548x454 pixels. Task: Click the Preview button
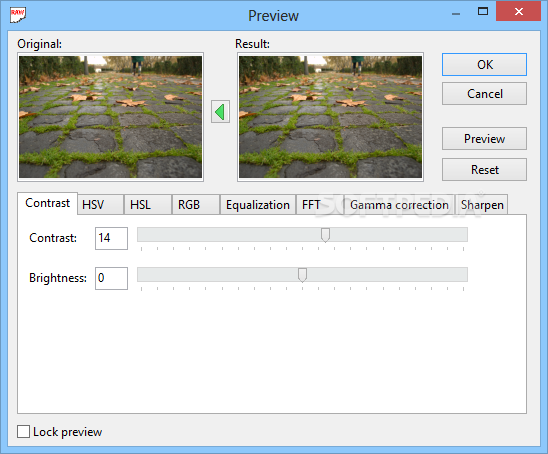pyautogui.click(x=484, y=139)
